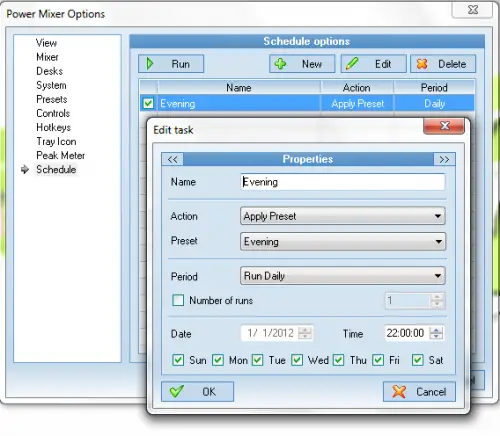Go to previous properties page with << arrow
Image resolution: width=500 pixels, height=436 pixels.
(172, 159)
